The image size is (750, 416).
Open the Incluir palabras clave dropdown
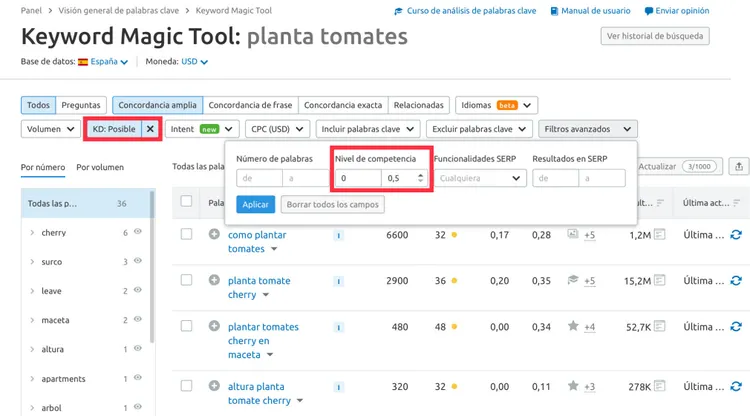click(x=368, y=129)
